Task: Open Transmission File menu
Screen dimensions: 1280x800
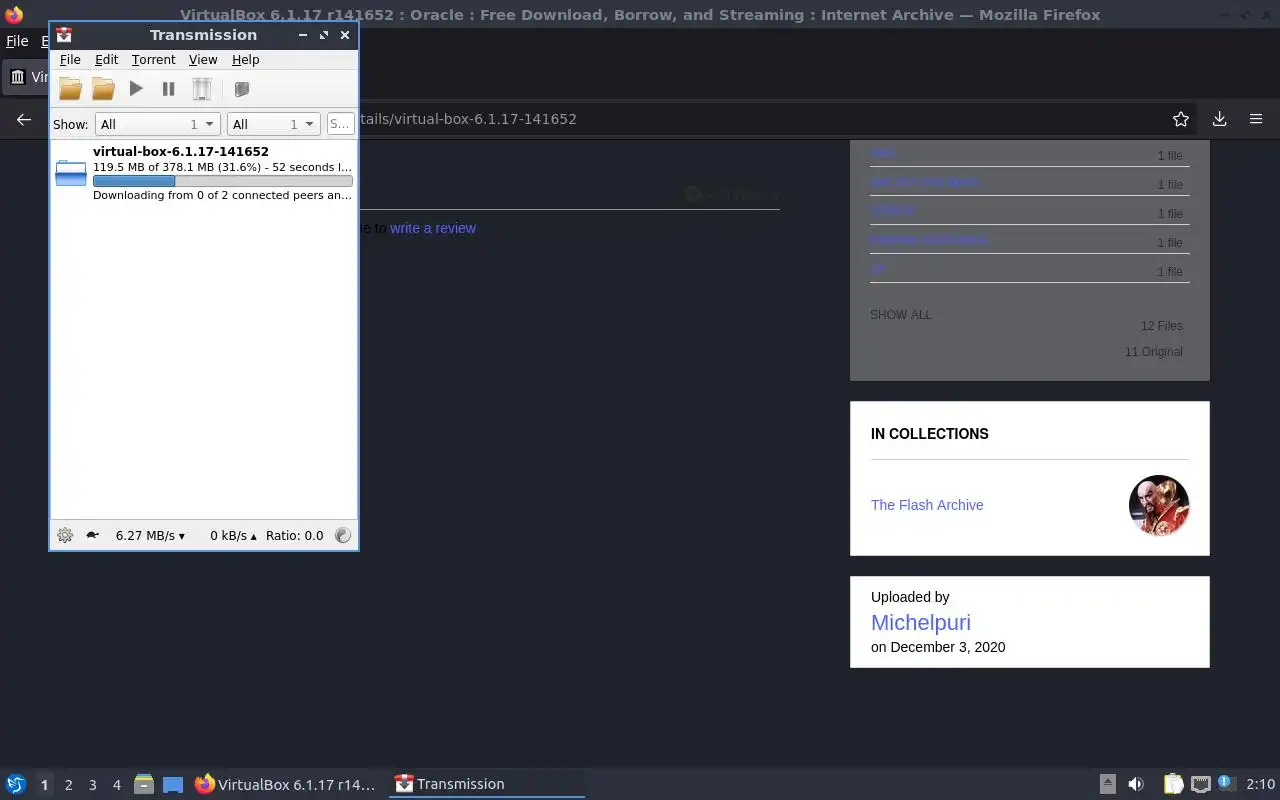Action: tap(70, 60)
